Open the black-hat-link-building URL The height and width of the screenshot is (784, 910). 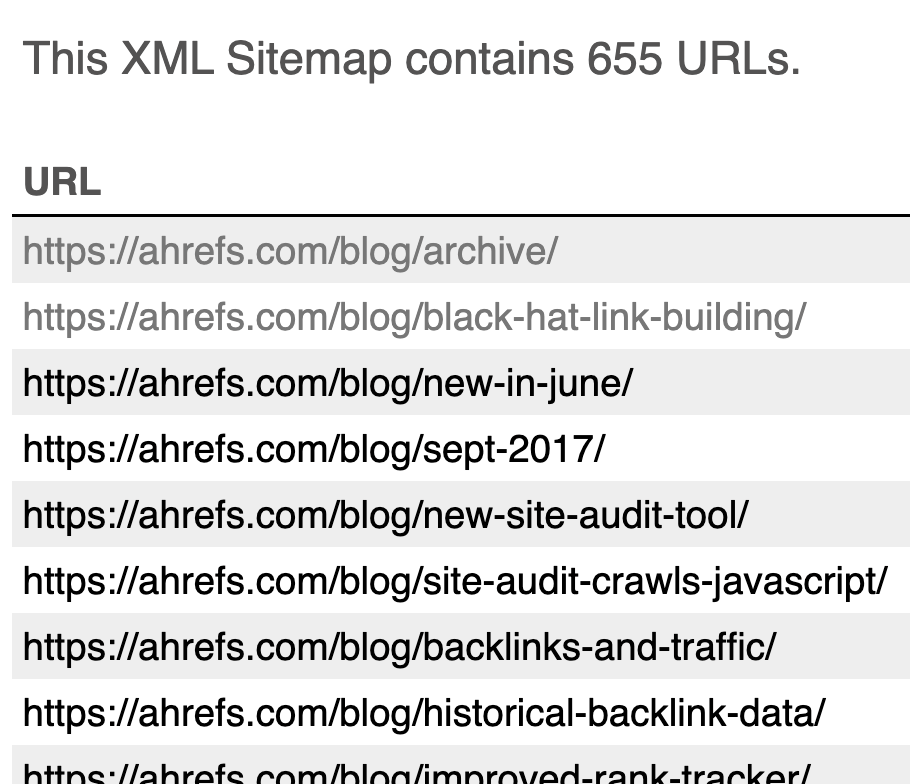[414, 317]
